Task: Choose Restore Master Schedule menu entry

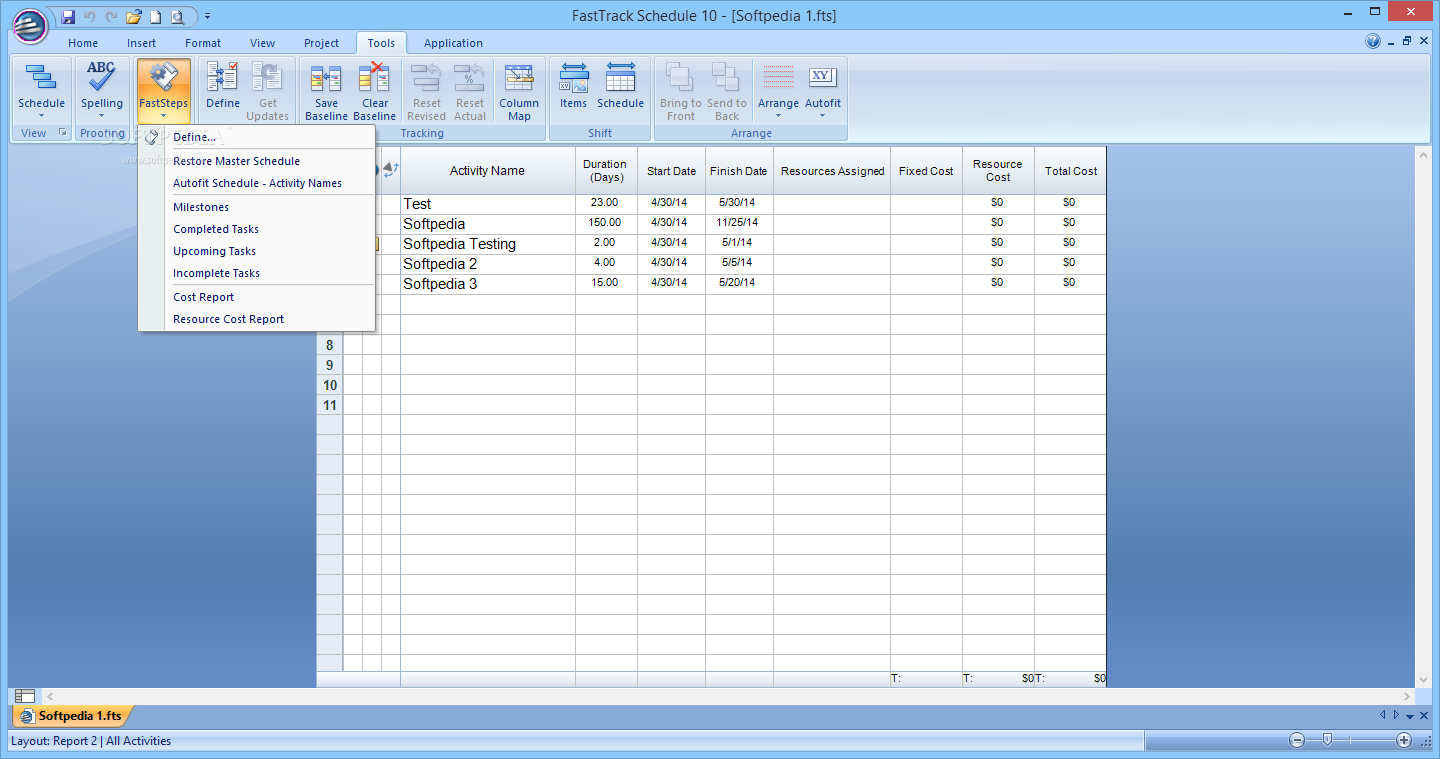Action: click(x=256, y=161)
